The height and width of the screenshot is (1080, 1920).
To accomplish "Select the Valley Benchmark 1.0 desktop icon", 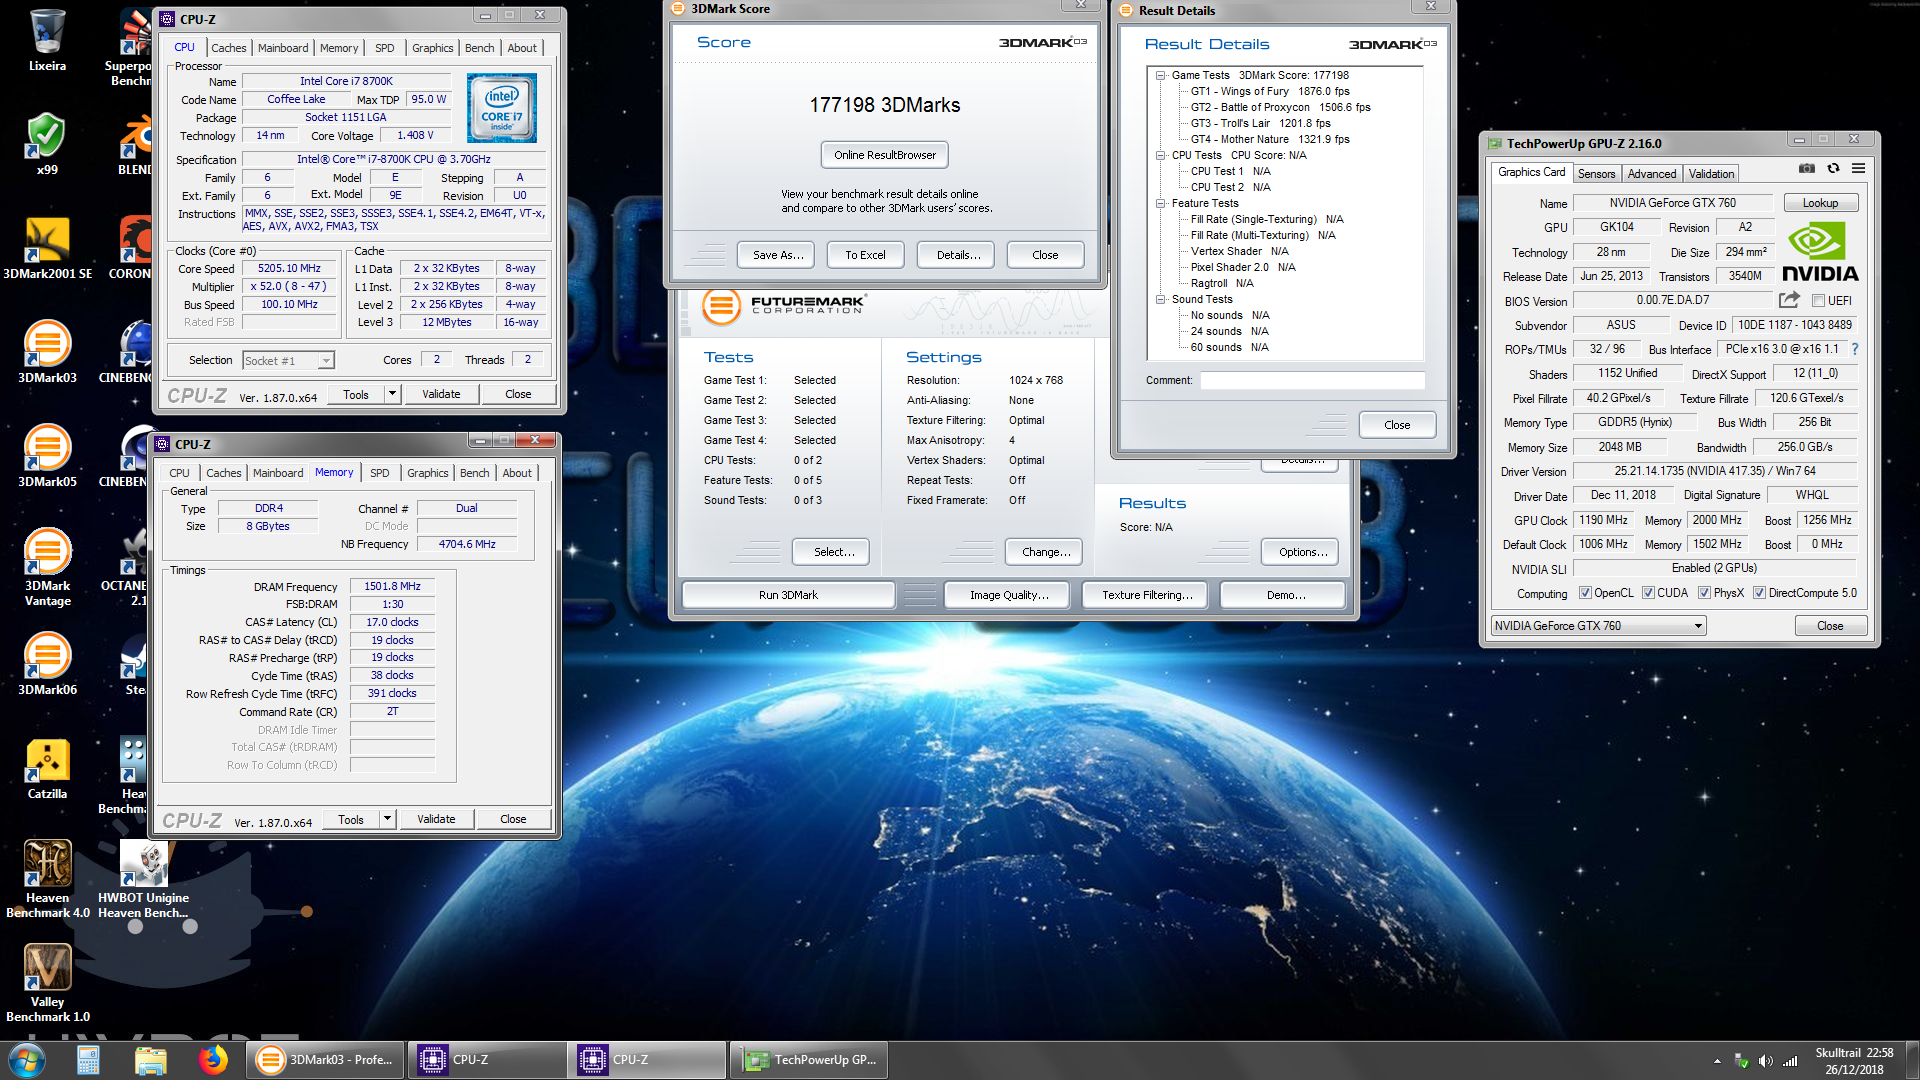I will pyautogui.click(x=47, y=983).
